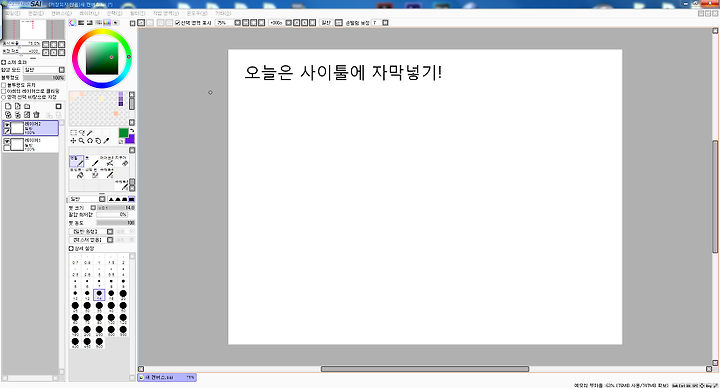Toggle the advanced settings expander box

click(x=71, y=248)
